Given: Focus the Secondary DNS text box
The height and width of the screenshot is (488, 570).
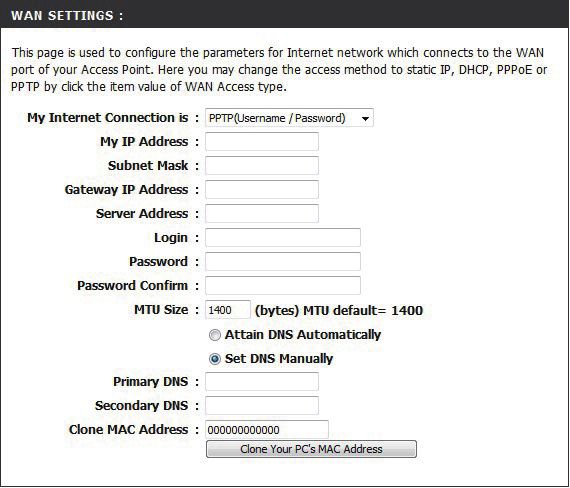Looking at the screenshot, I should 262,405.
